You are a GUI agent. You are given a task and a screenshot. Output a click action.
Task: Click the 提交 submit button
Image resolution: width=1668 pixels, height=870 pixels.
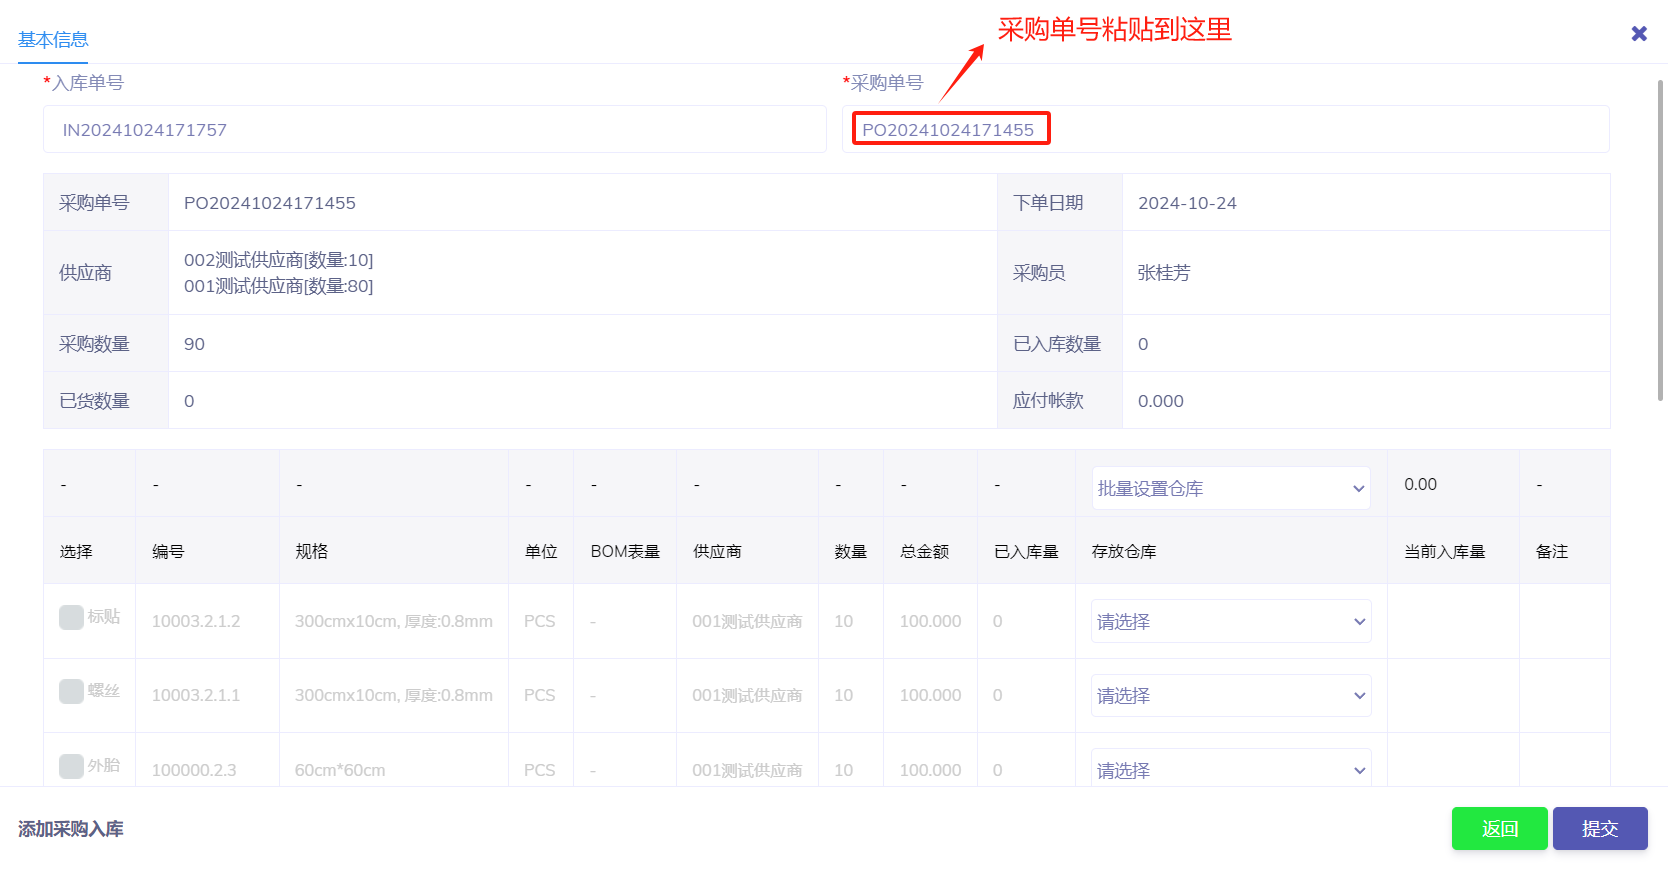pyautogui.click(x=1599, y=829)
